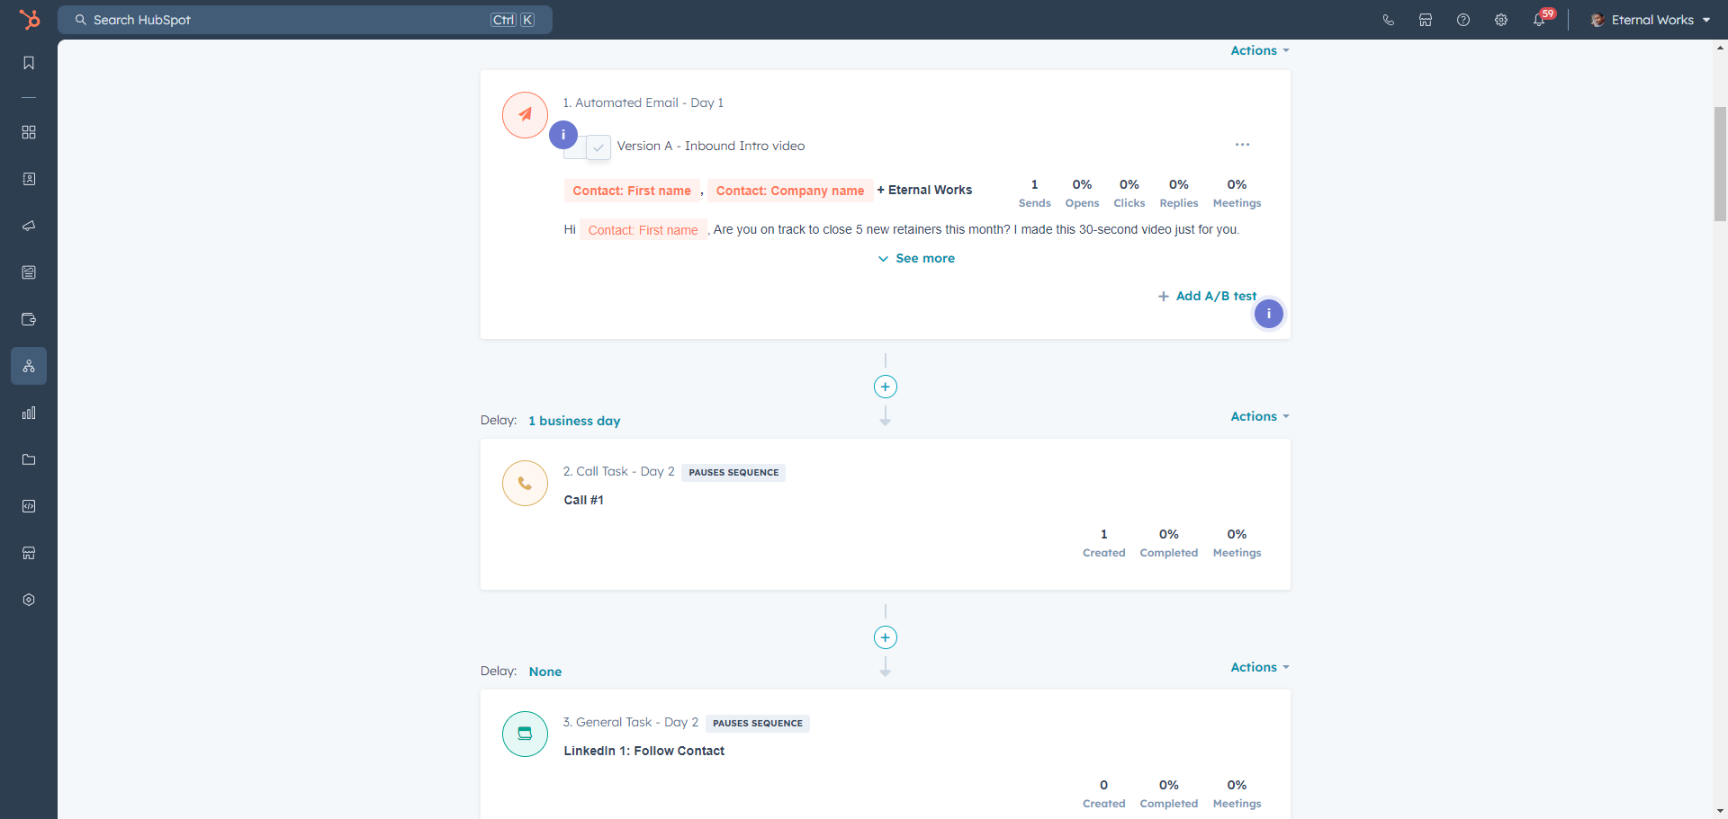This screenshot has height=819, width=1728.
Task: Open the help question mark icon
Action: pyautogui.click(x=1463, y=20)
